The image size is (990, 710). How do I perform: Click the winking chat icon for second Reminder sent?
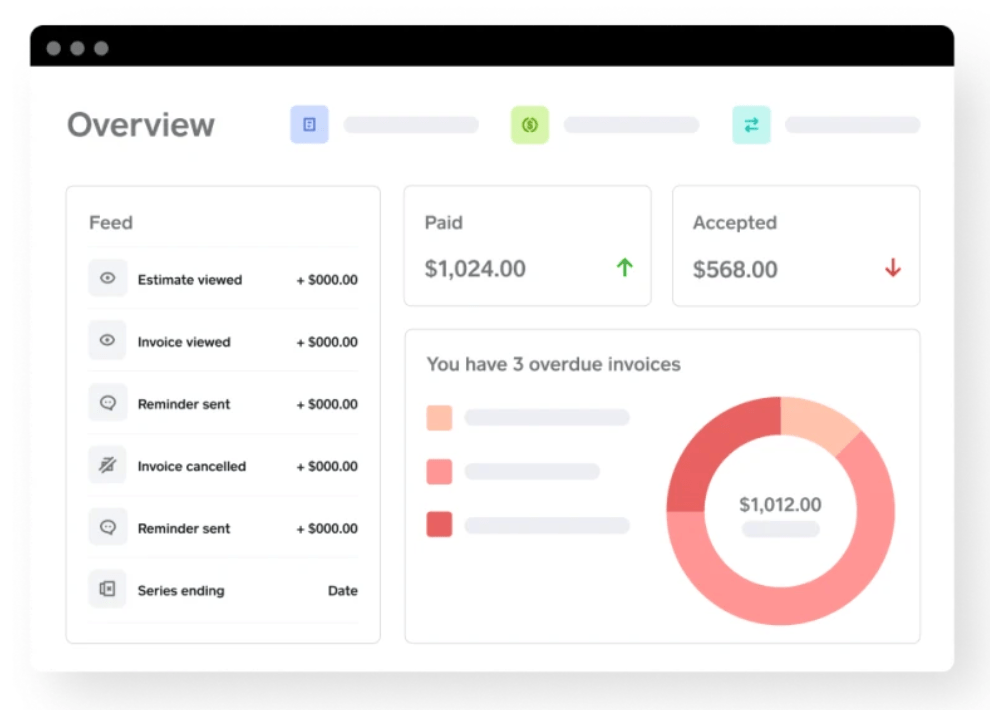[108, 528]
